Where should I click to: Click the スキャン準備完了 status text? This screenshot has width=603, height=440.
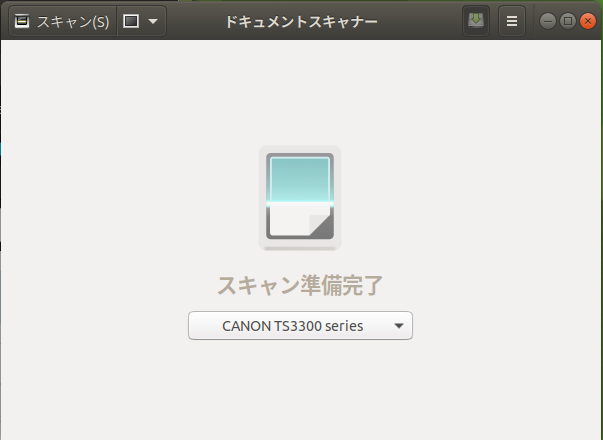pos(300,285)
